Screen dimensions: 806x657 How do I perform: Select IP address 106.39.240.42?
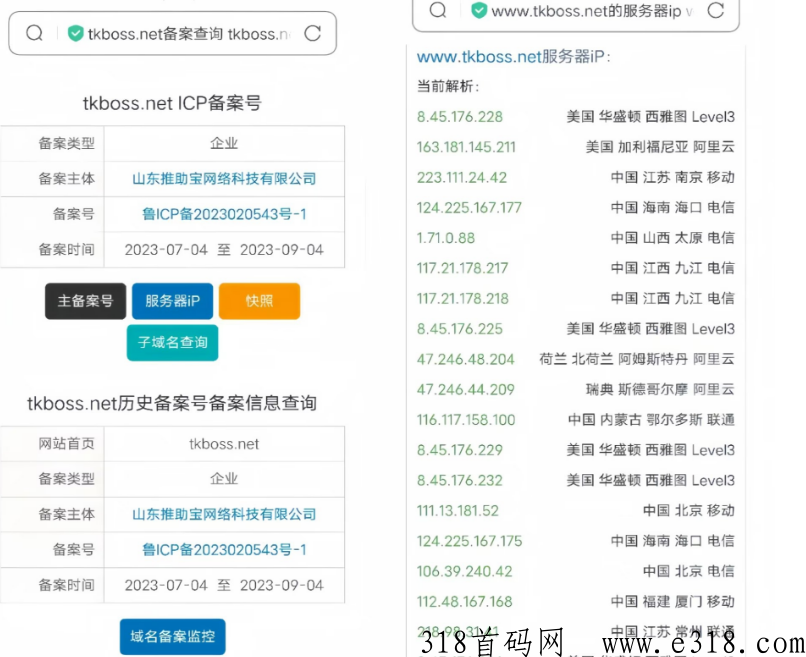(464, 572)
